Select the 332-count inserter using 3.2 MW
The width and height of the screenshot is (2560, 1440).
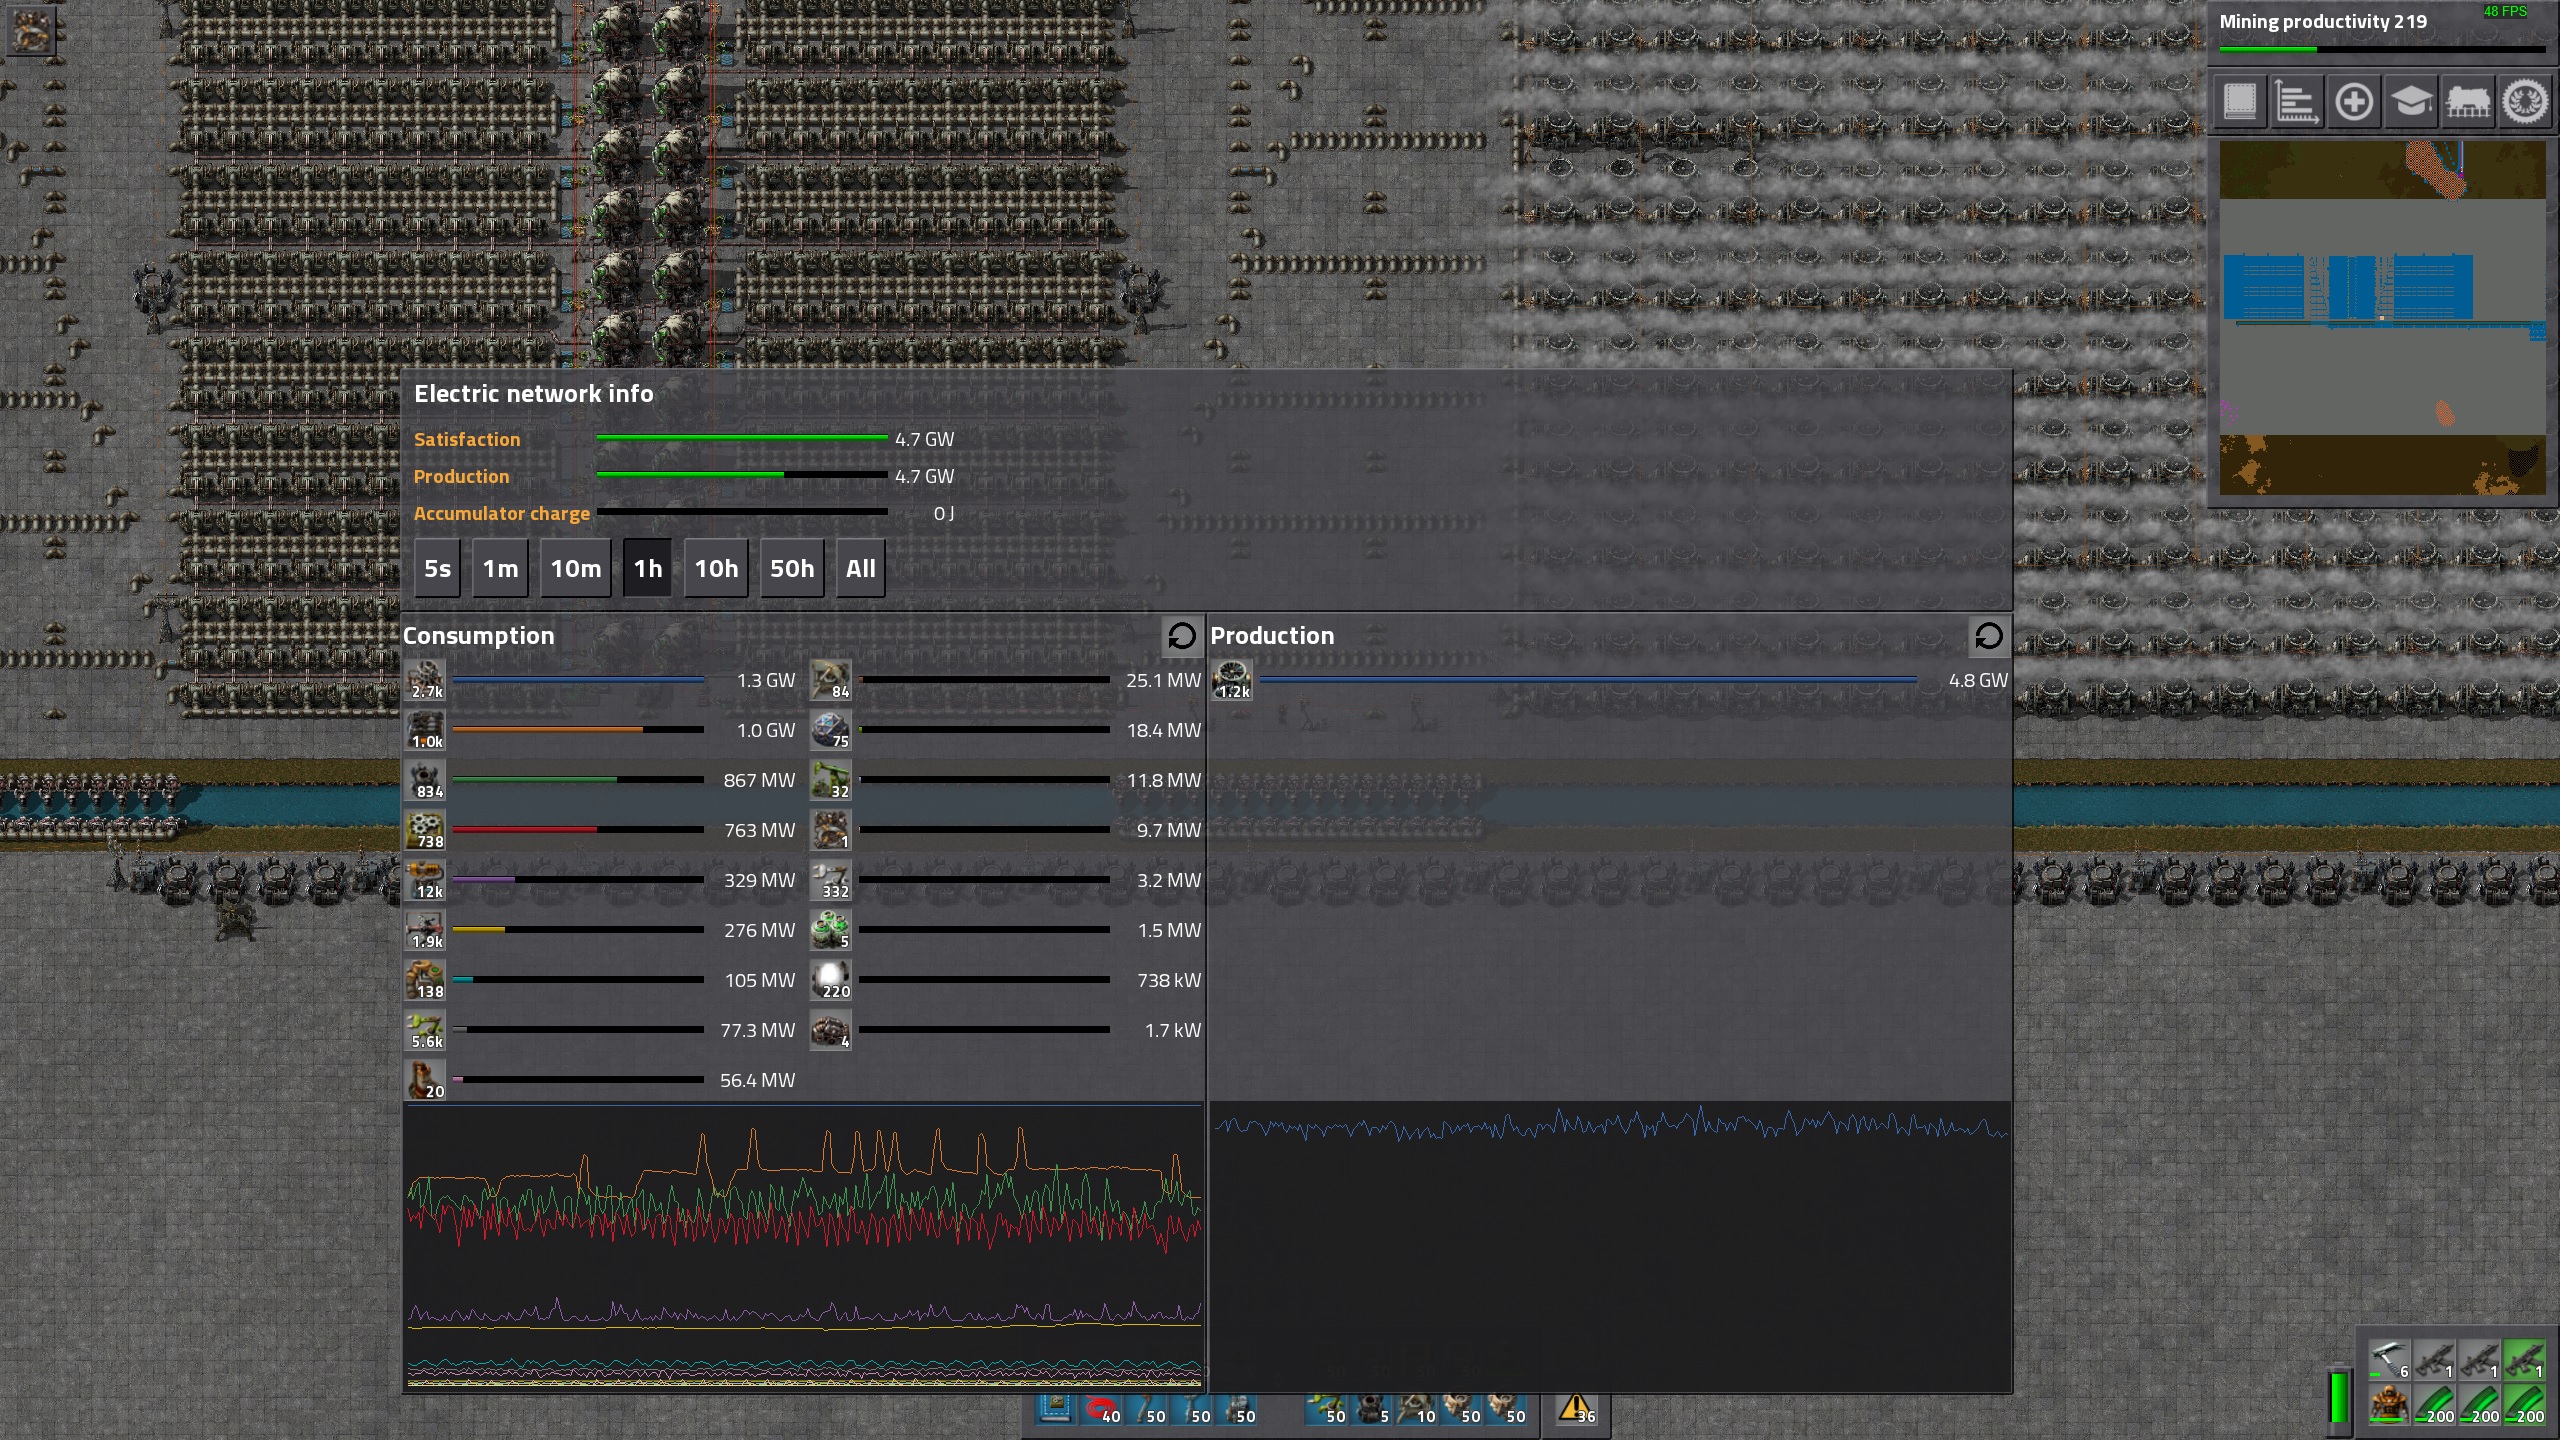tap(831, 880)
